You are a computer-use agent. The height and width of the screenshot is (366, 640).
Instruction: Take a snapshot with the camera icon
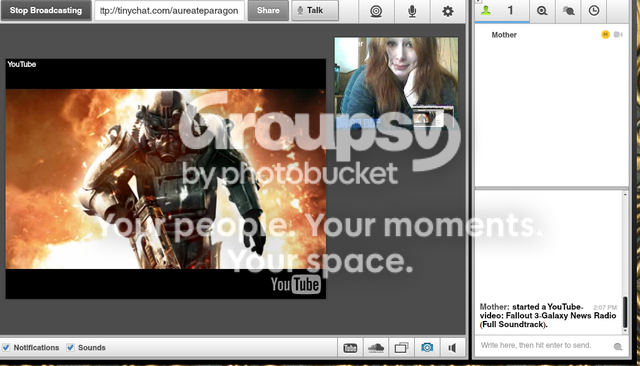click(x=427, y=348)
